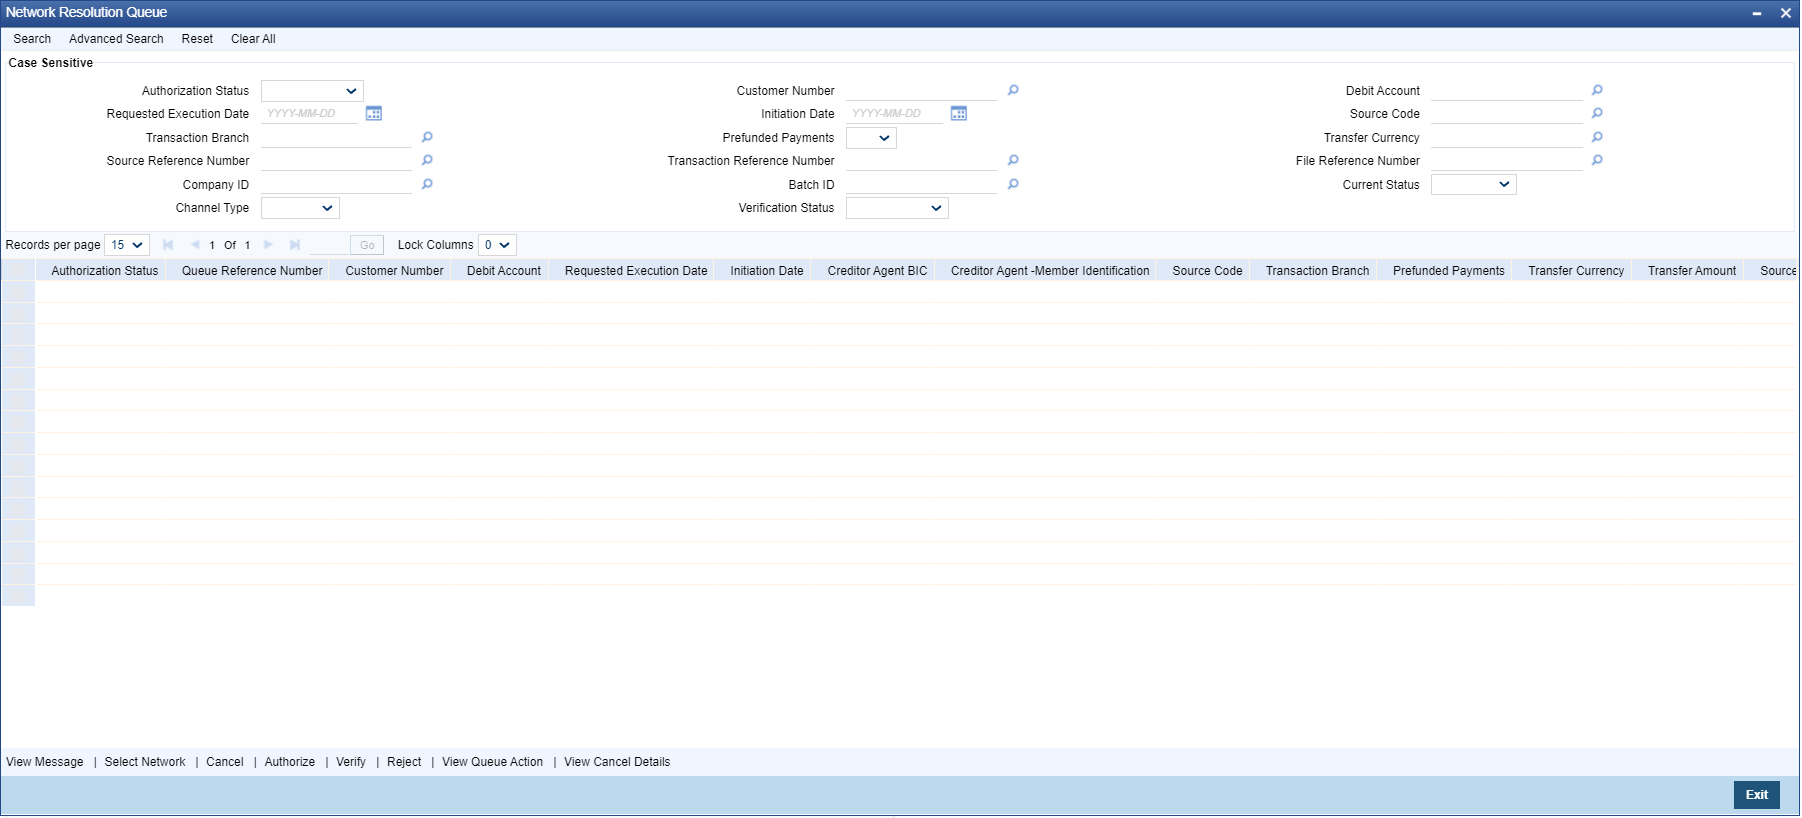The width and height of the screenshot is (1802, 818).
Task: Focus the Transaction Branch input field
Action: [x=336, y=138]
